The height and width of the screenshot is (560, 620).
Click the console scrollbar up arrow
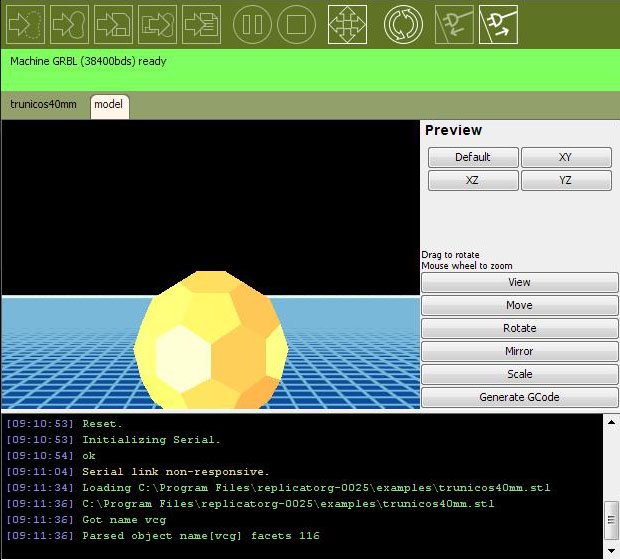tap(611, 421)
